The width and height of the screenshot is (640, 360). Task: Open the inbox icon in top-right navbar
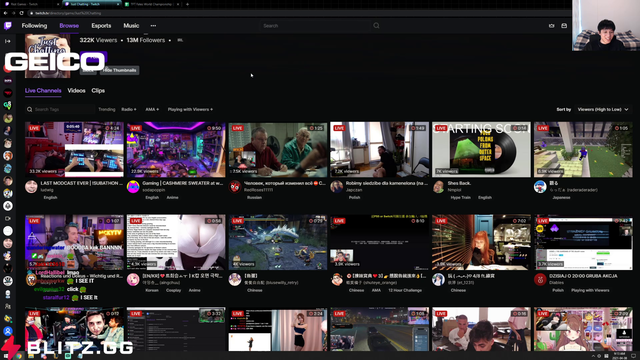pyautogui.click(x=564, y=26)
